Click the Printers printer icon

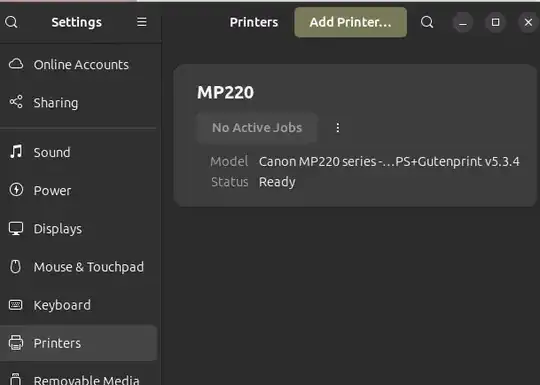16,343
